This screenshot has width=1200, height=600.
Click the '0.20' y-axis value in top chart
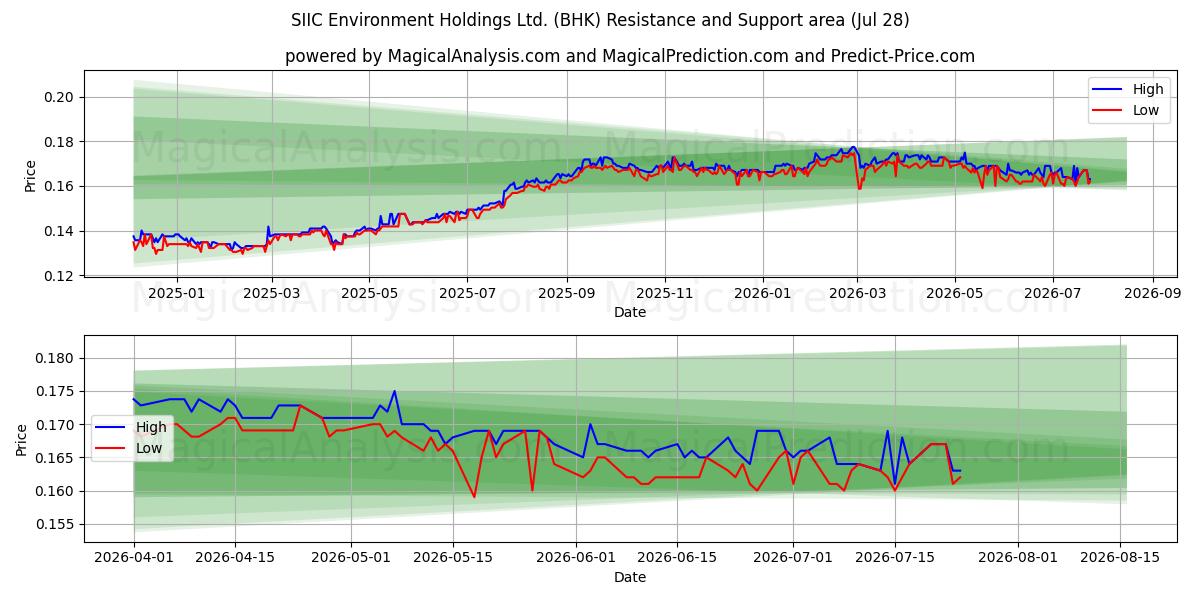pos(60,98)
